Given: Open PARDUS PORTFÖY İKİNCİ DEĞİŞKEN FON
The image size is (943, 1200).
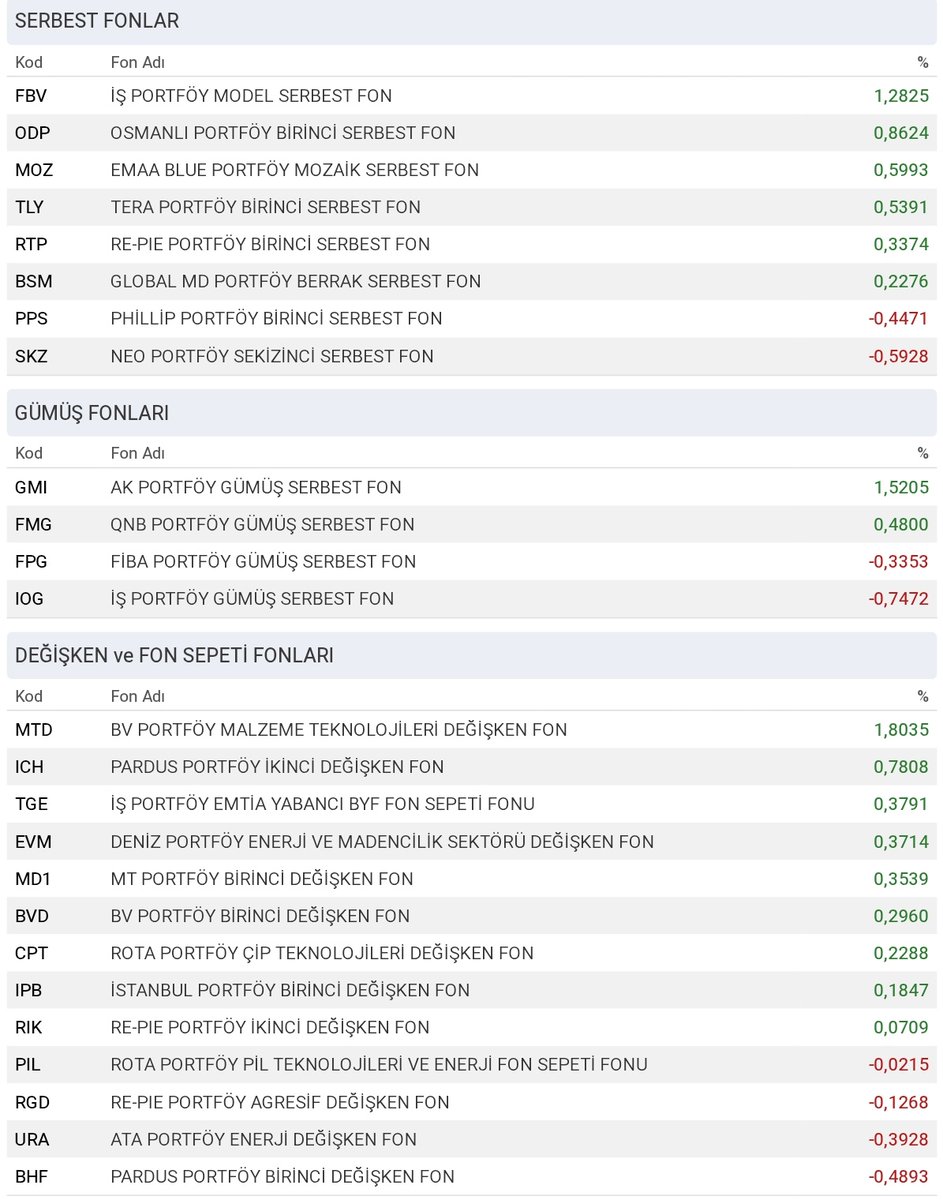Looking at the screenshot, I should click(277, 767).
